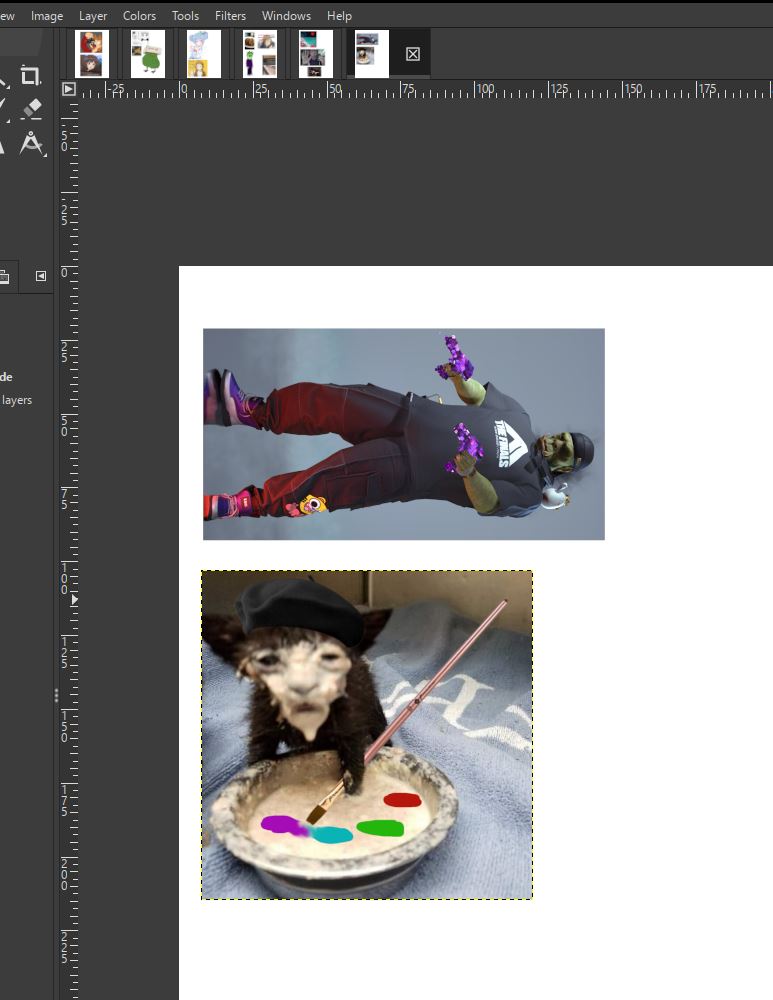Open the tool options panel configure menu

click(41, 276)
